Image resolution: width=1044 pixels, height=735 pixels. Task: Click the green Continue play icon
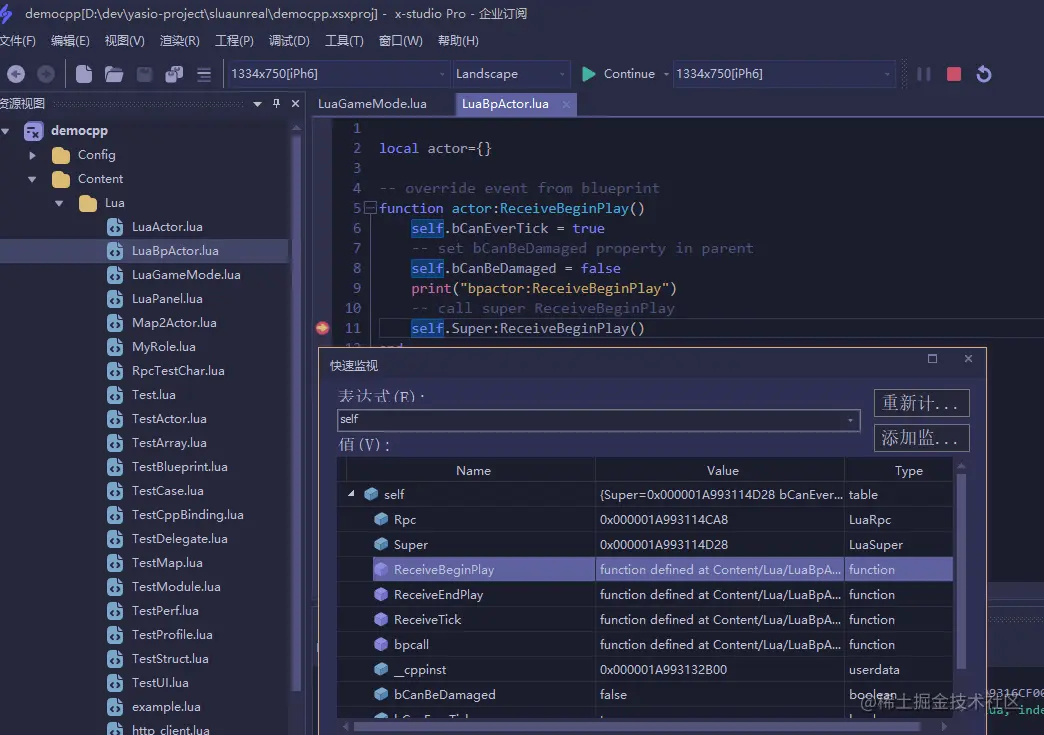pos(589,74)
